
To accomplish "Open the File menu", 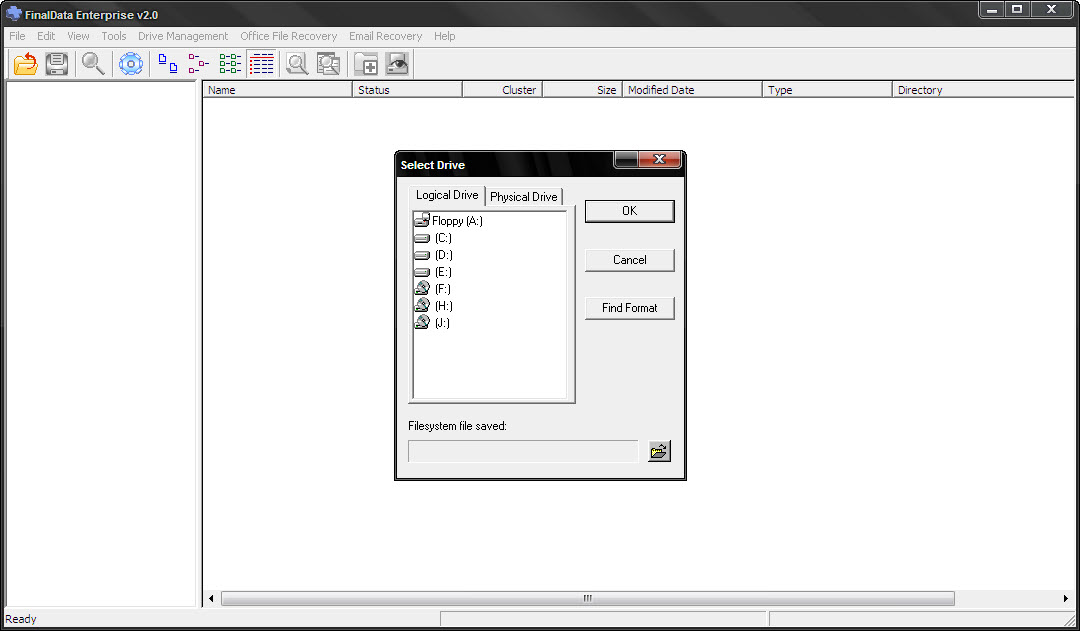I will click(x=17, y=36).
